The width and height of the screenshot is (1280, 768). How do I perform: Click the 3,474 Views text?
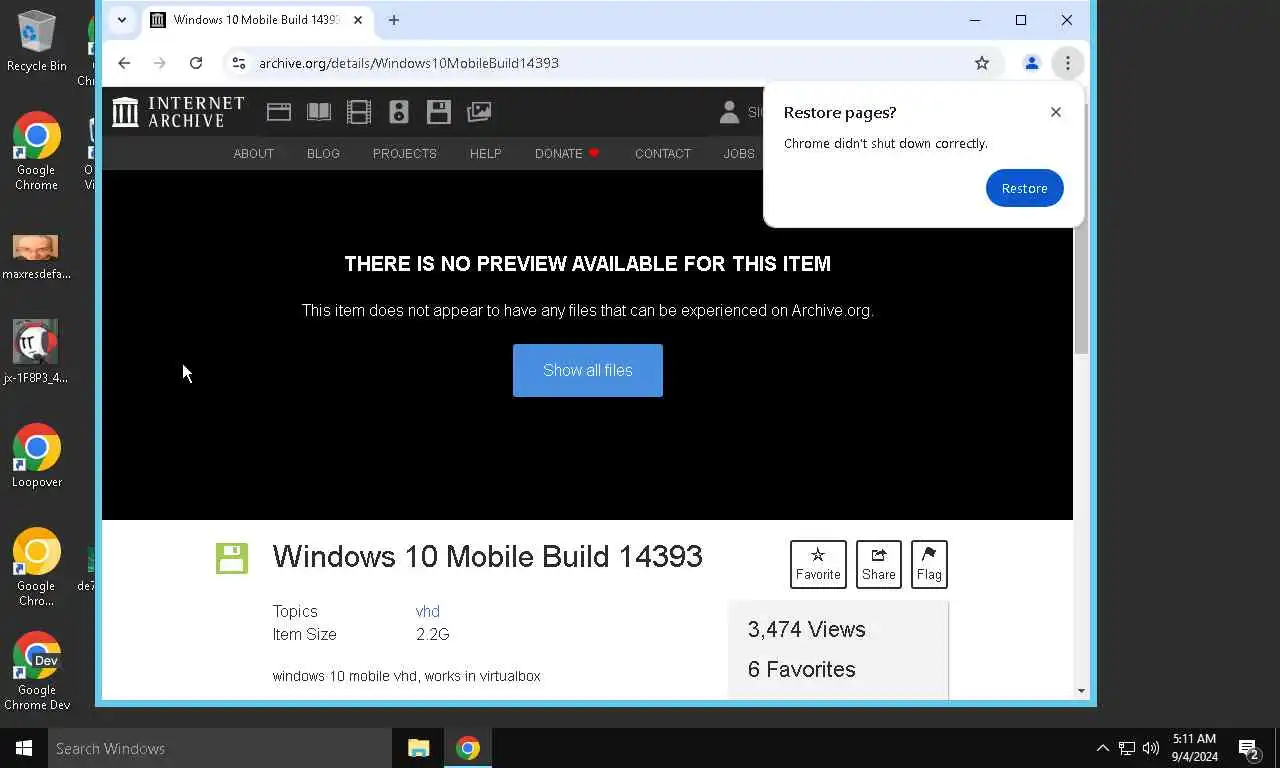point(807,630)
